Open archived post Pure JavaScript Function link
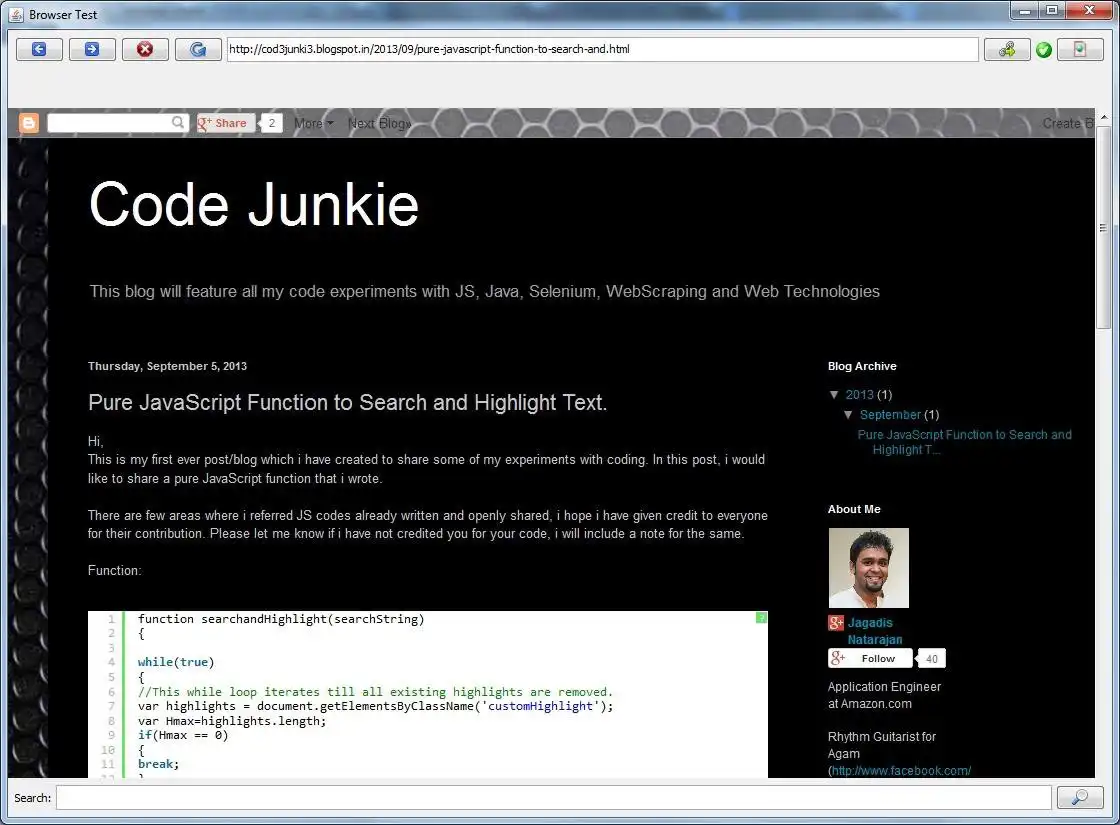 (x=964, y=442)
